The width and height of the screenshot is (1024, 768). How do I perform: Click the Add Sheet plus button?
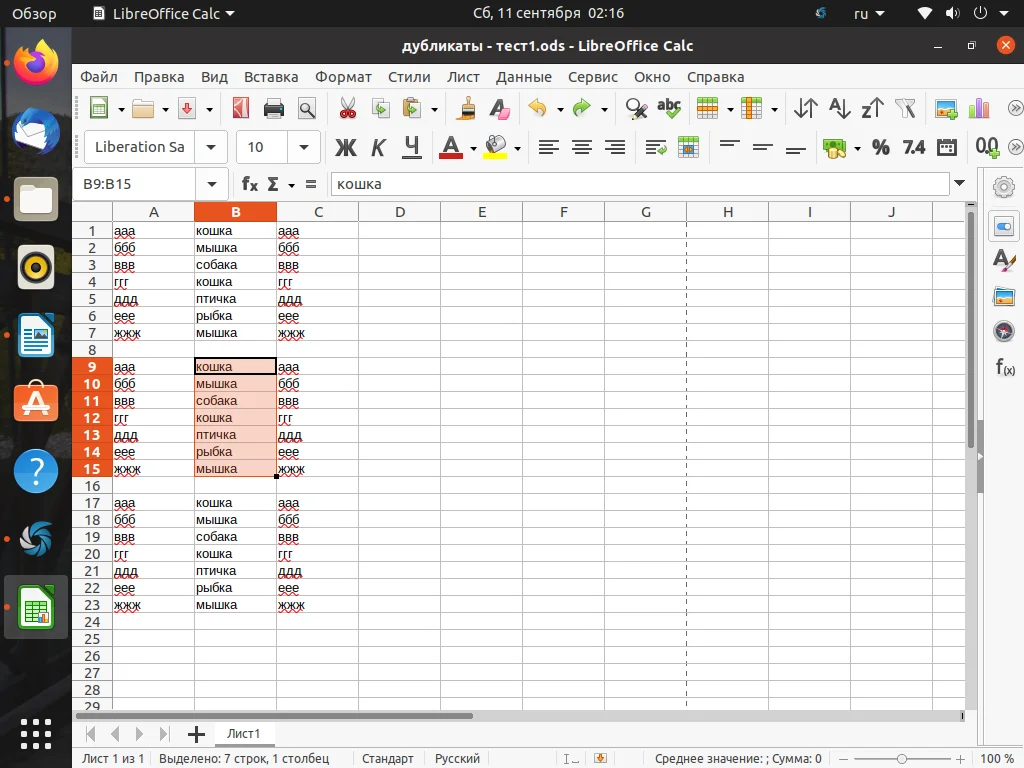tap(196, 733)
